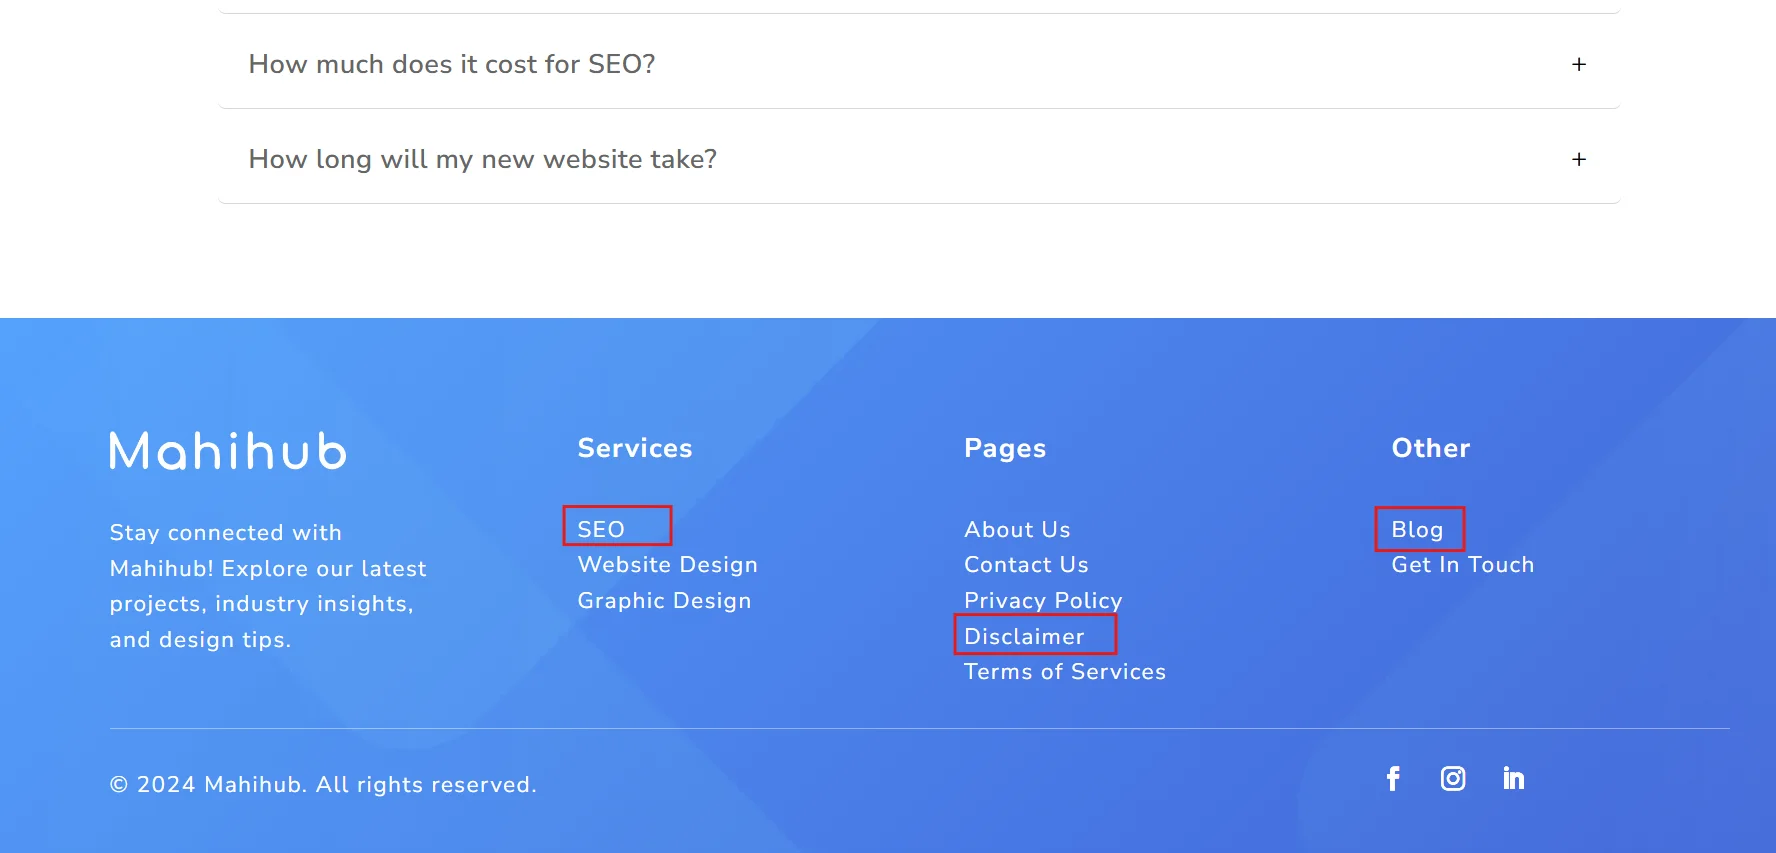View the Privacy Policy page
1776x853 pixels.
1043,601
